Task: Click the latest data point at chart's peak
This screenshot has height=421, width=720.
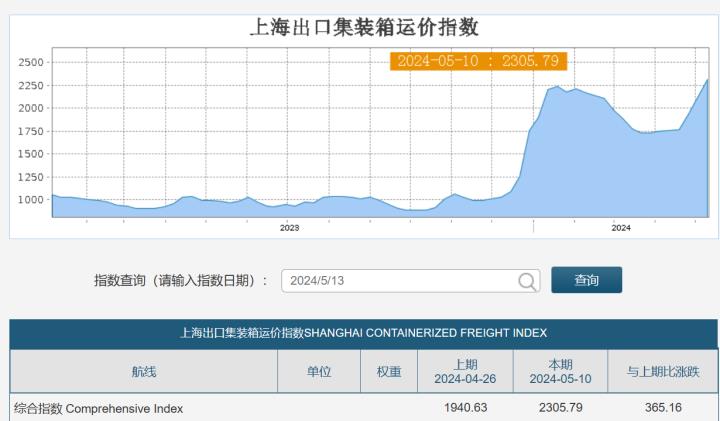Action: coord(707,80)
